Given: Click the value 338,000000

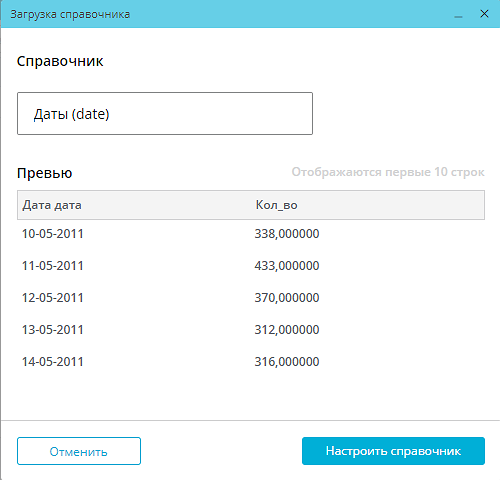Looking at the screenshot, I should 287,234.
